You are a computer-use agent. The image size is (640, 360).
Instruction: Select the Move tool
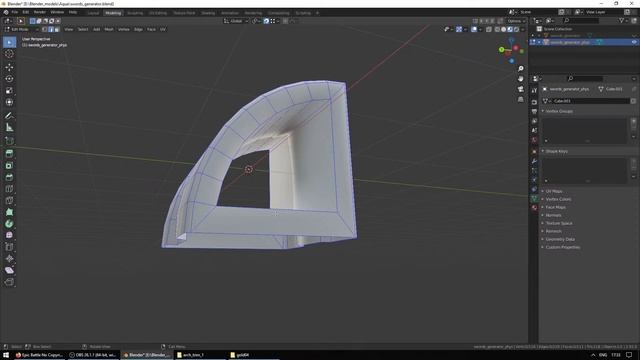9,67
